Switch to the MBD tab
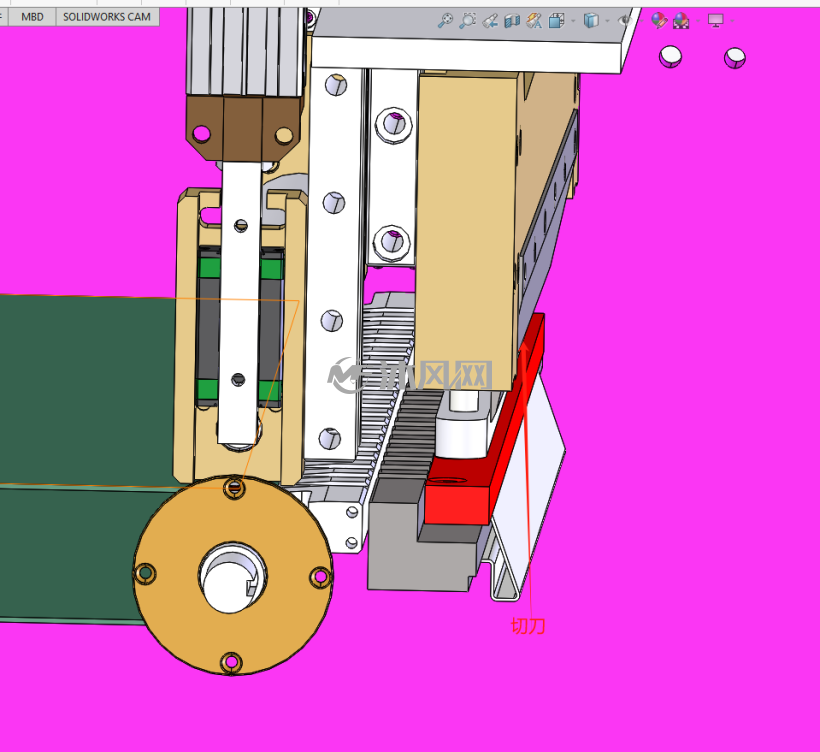The width and height of the screenshot is (820, 752). click(32, 17)
